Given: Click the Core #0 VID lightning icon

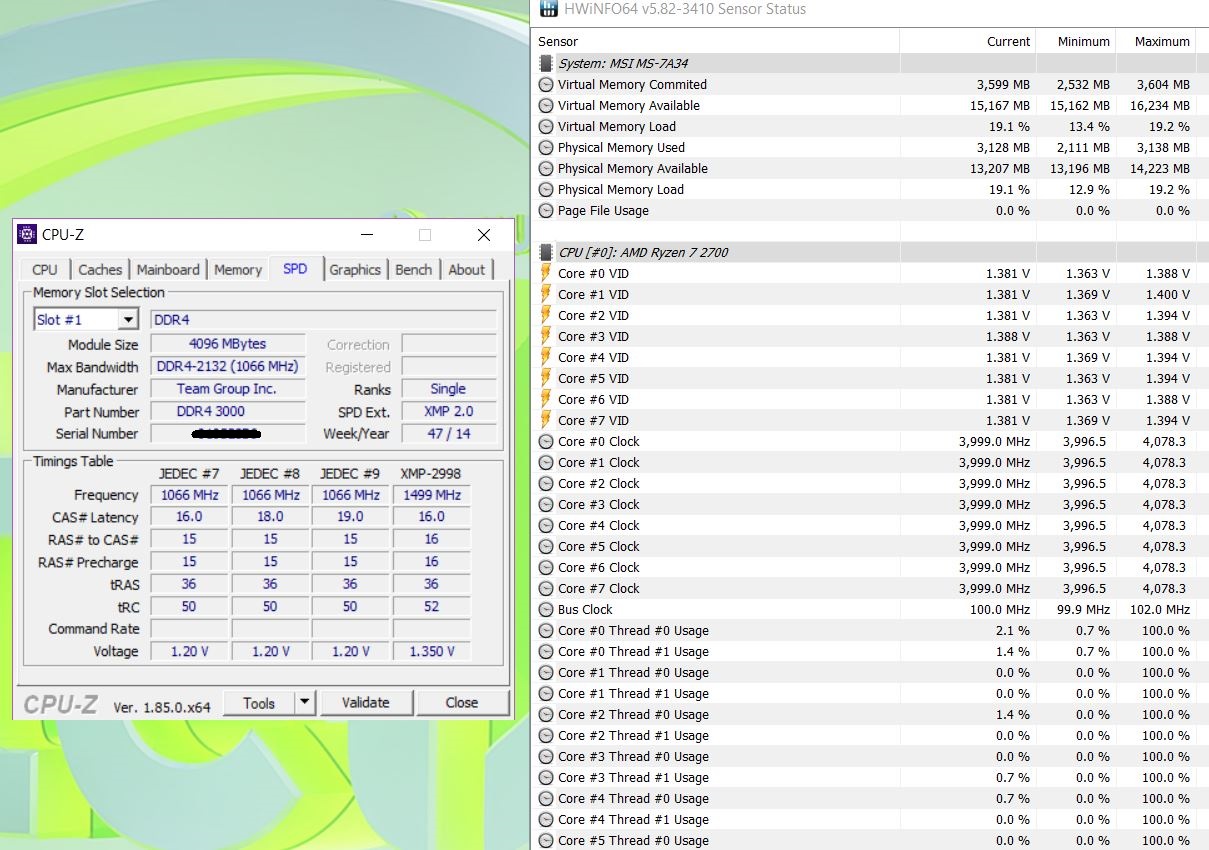Looking at the screenshot, I should [x=546, y=273].
